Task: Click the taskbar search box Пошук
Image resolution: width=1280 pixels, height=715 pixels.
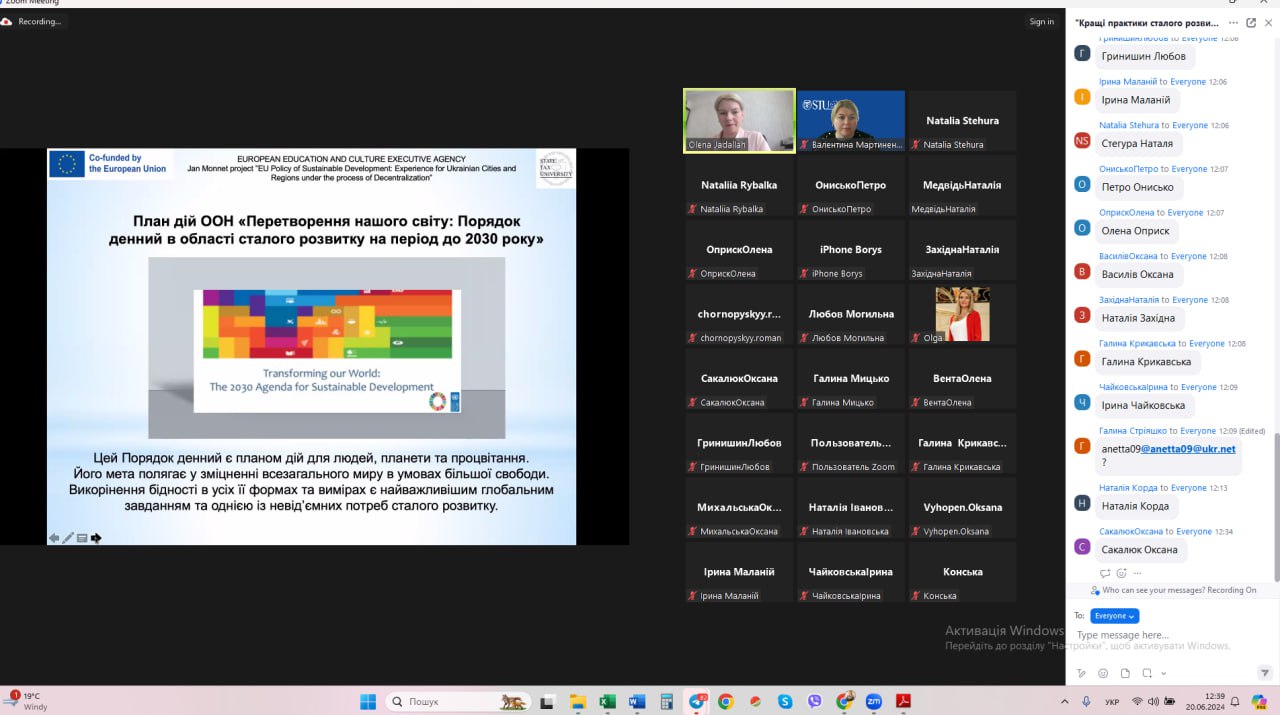Action: click(x=457, y=701)
